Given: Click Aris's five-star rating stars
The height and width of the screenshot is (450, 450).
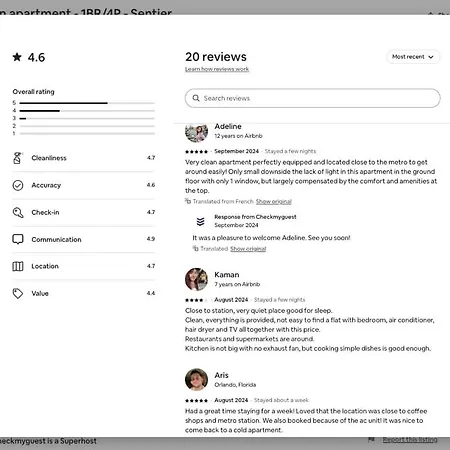Looking at the screenshot, I should tap(196, 400).
